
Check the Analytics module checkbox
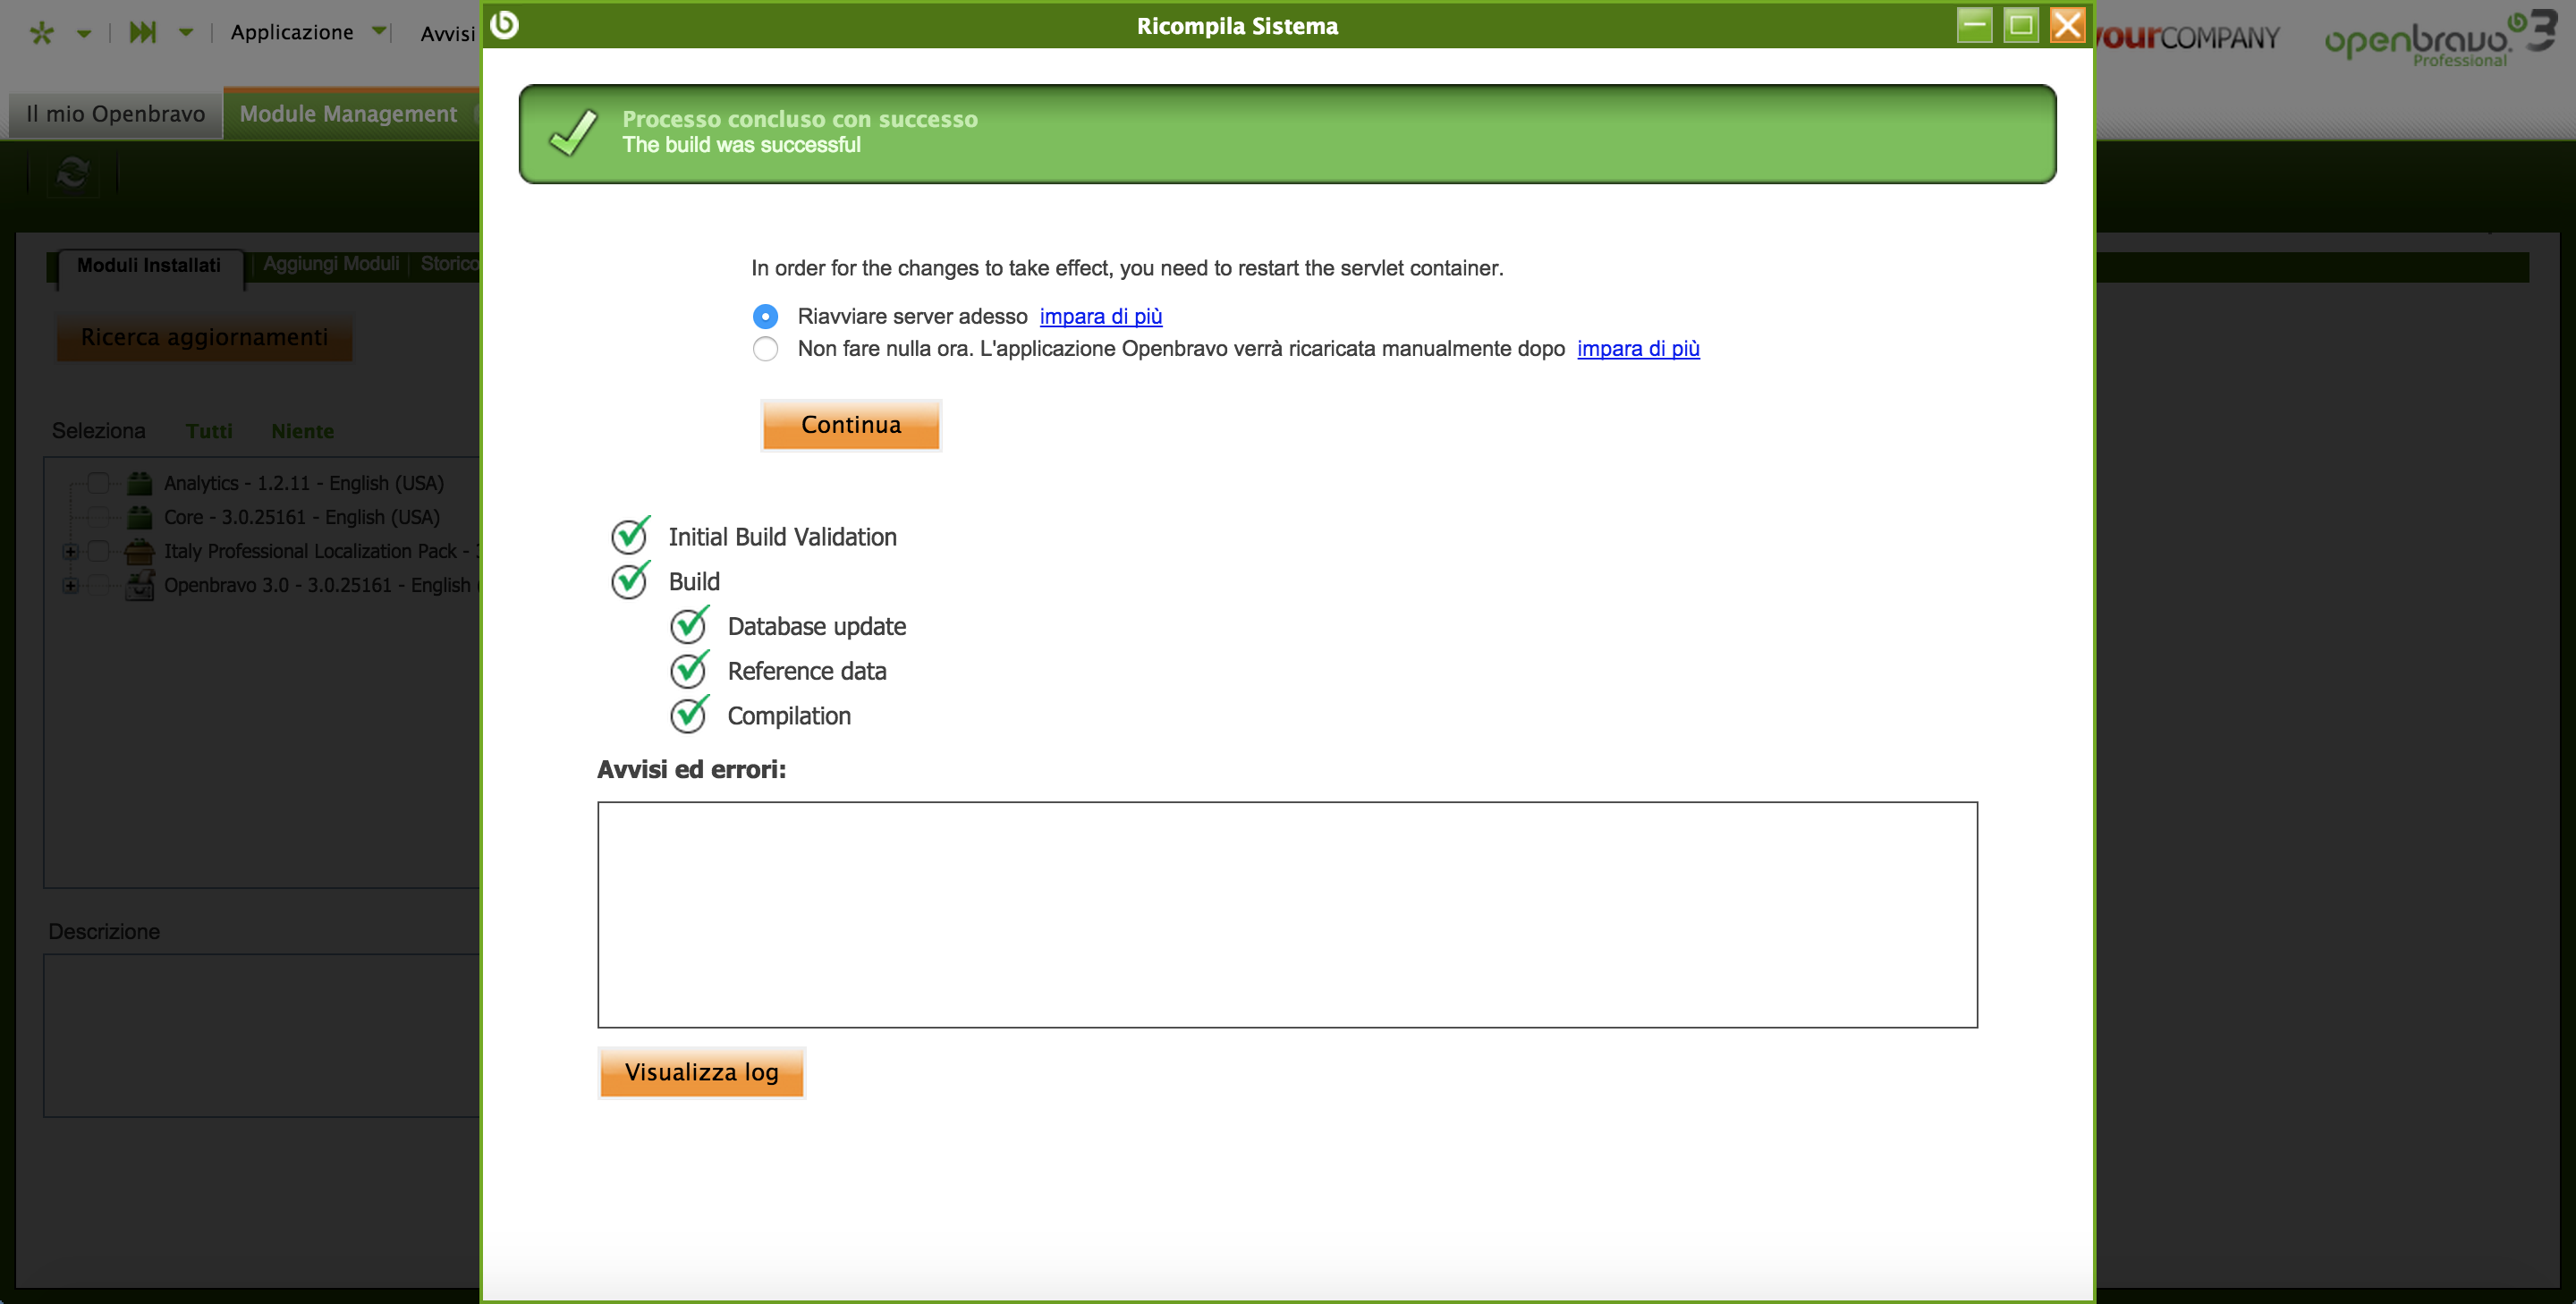coord(98,483)
